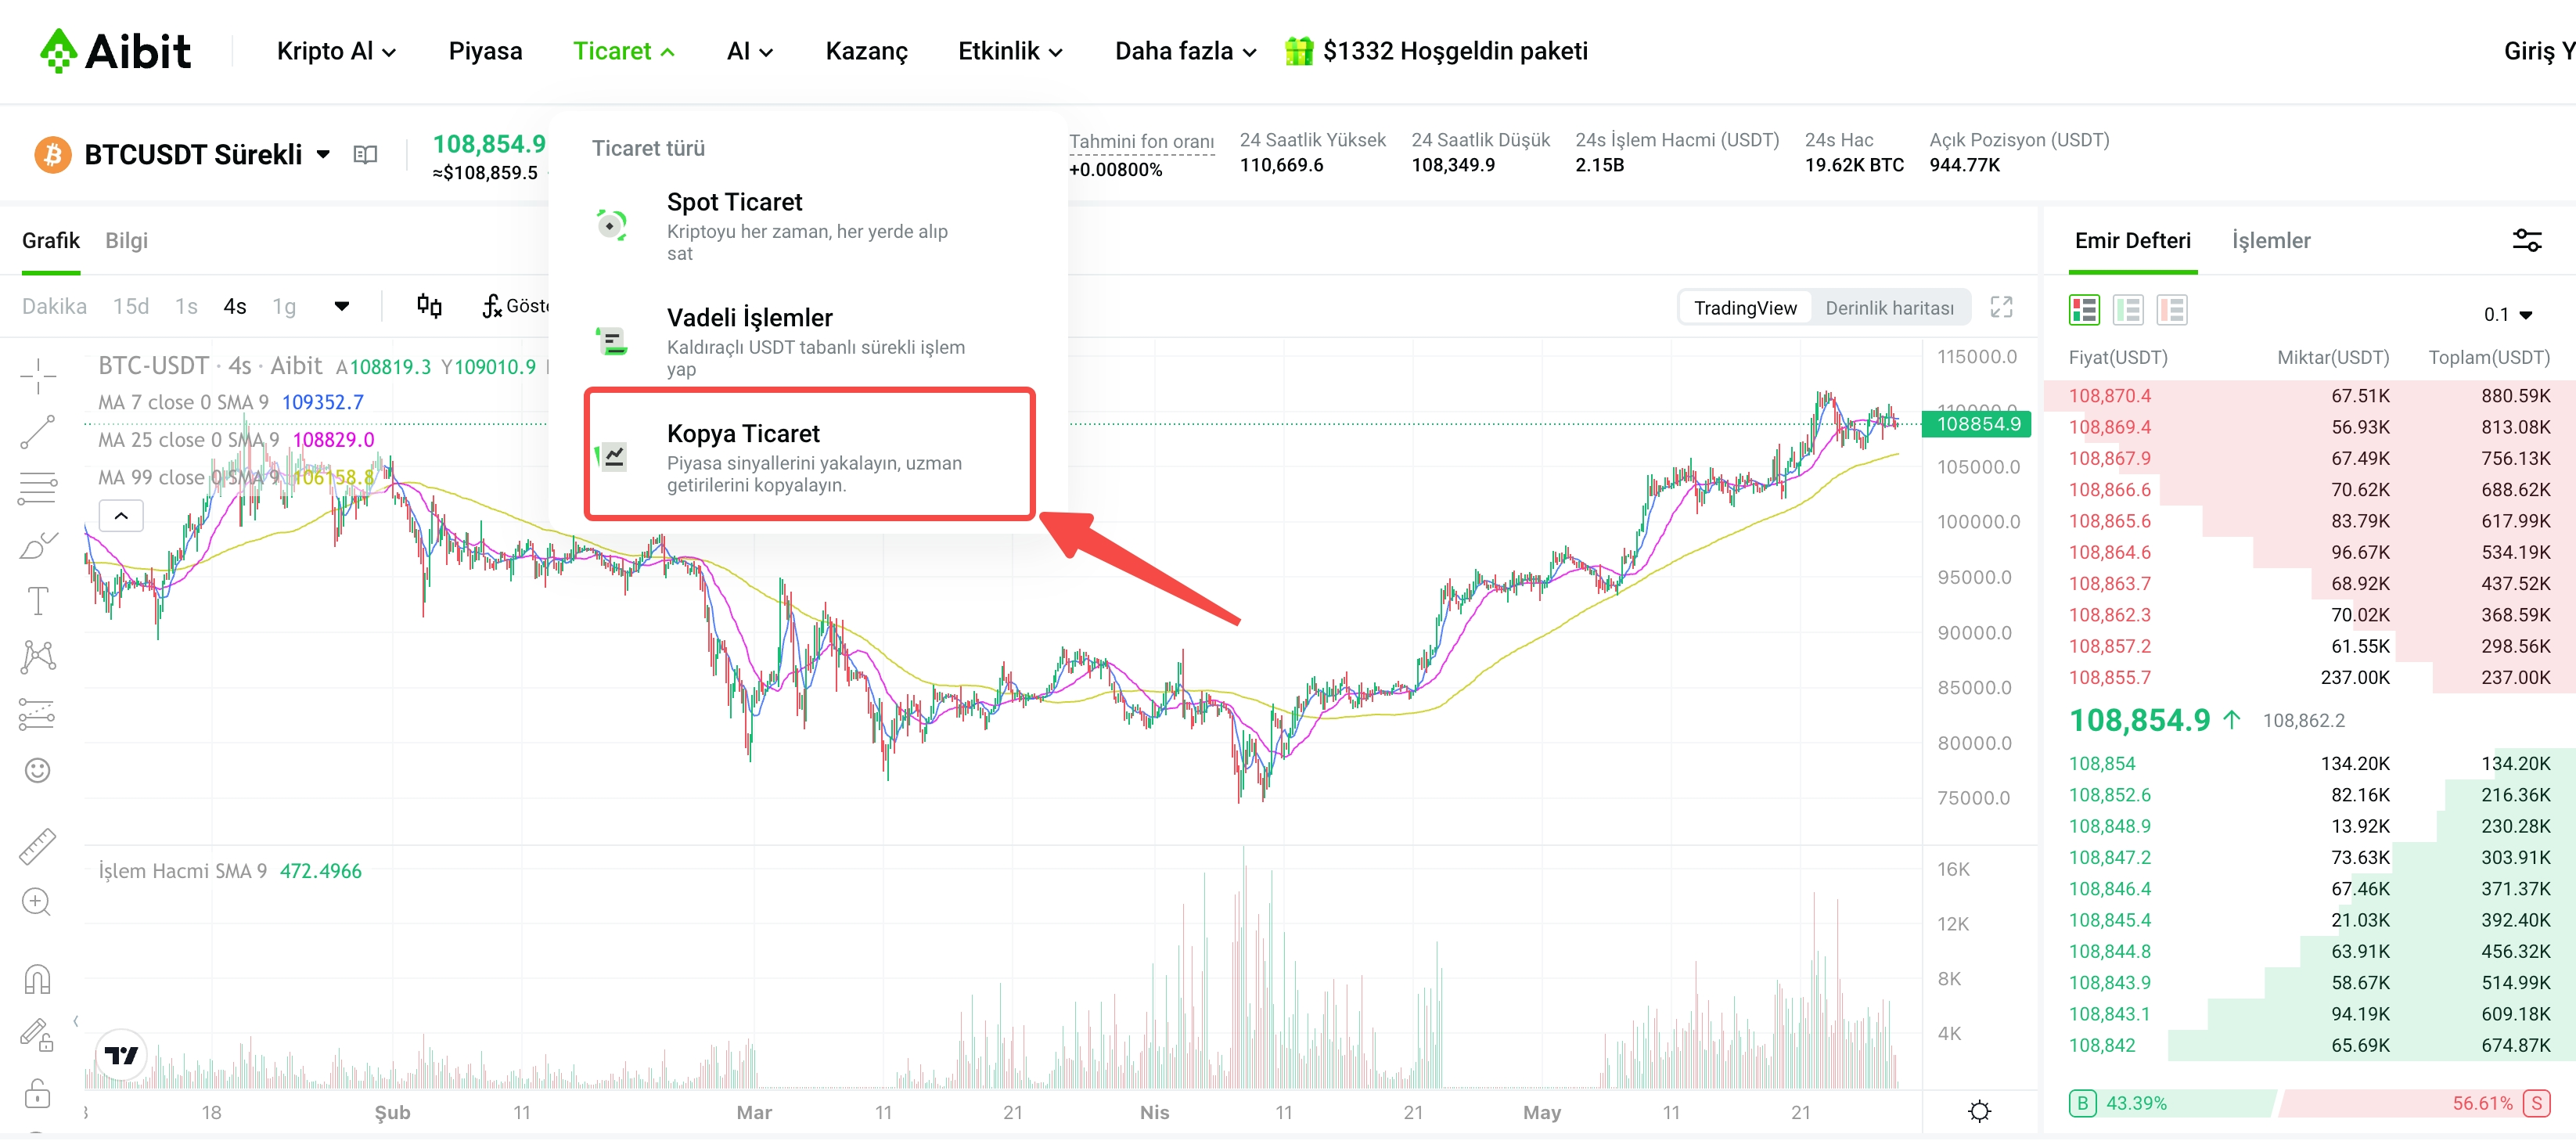Click the chart zoom-in magnifier icon

36,902
